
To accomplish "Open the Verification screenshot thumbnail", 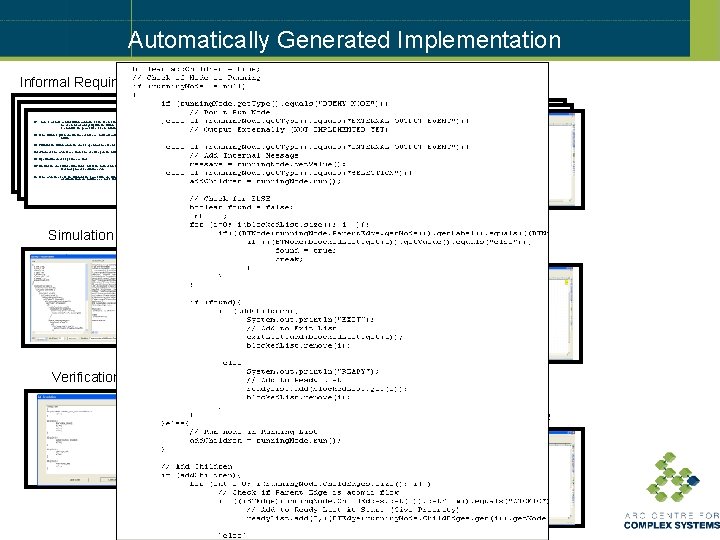I will click(71, 439).
